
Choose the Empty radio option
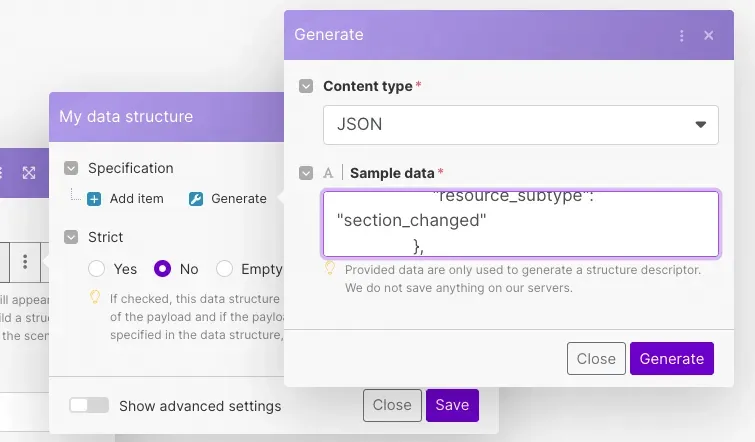pos(225,269)
